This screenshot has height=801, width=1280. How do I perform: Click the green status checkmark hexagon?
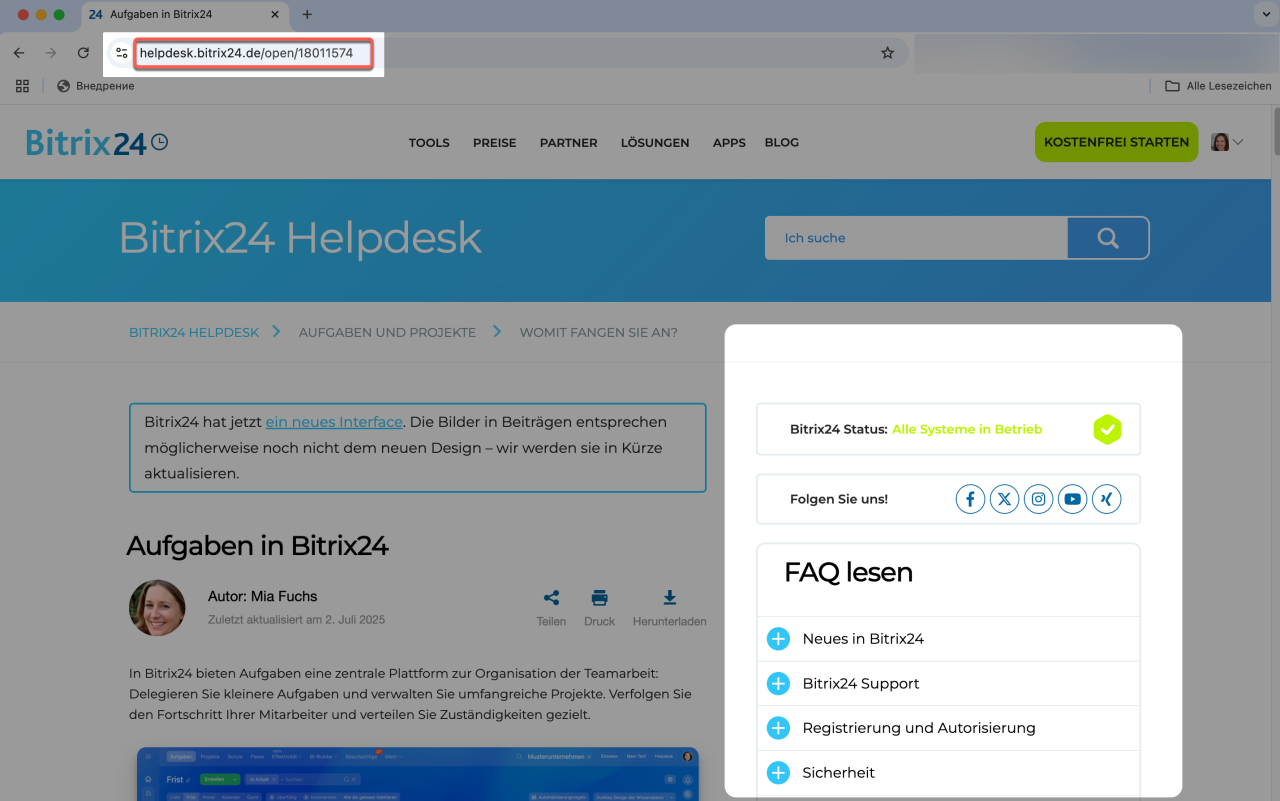(x=1107, y=429)
